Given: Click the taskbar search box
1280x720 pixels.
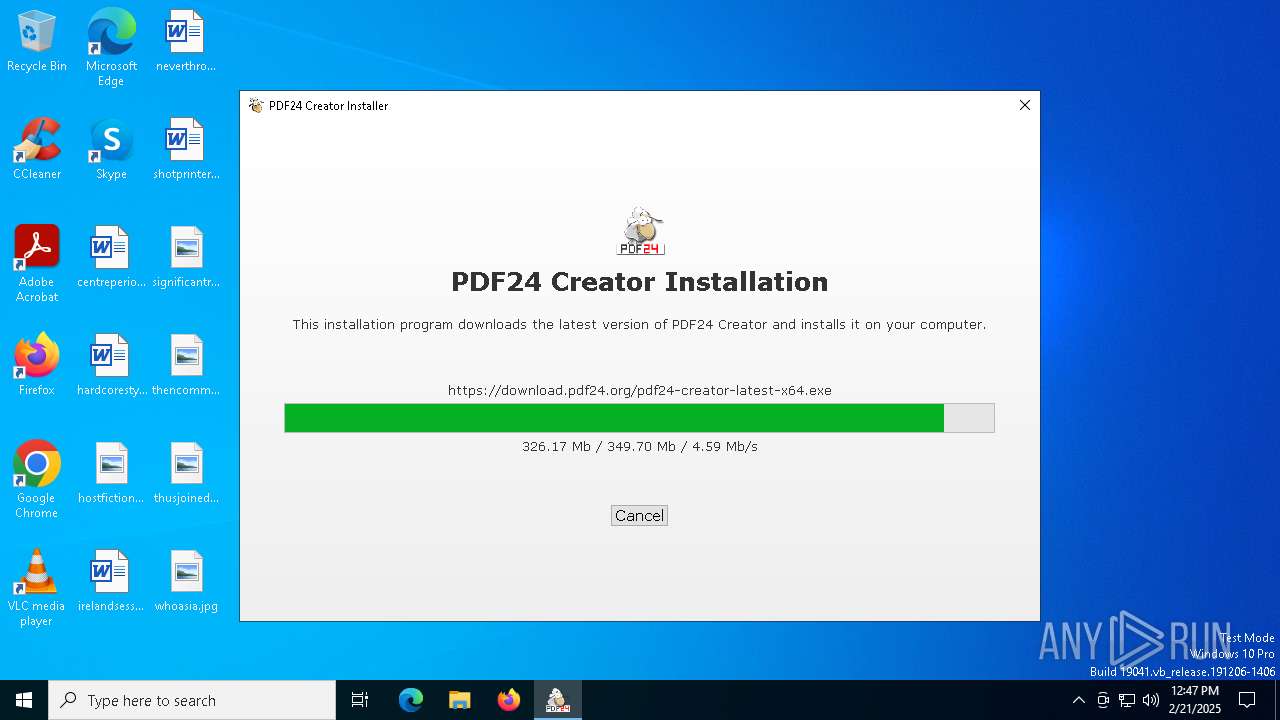Looking at the screenshot, I should 192,700.
